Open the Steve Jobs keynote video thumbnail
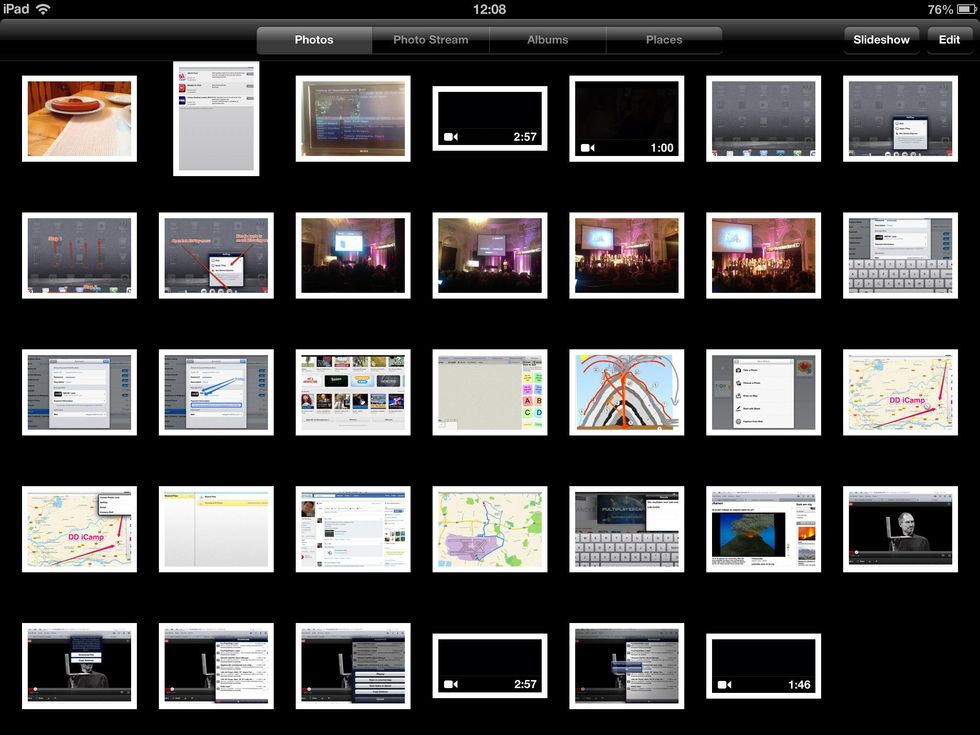 900,529
